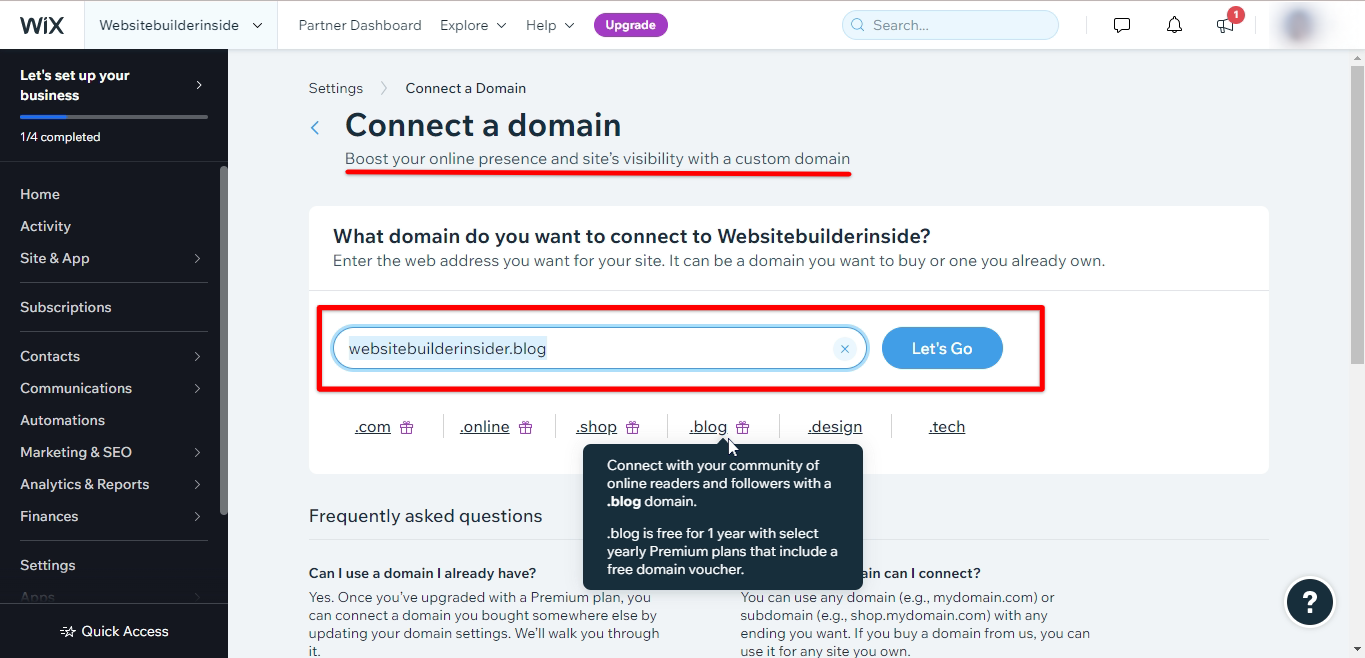Screen dimensions: 1365x658
Task: Click the back arrow beside Connect a domain
Action: [x=315, y=127]
